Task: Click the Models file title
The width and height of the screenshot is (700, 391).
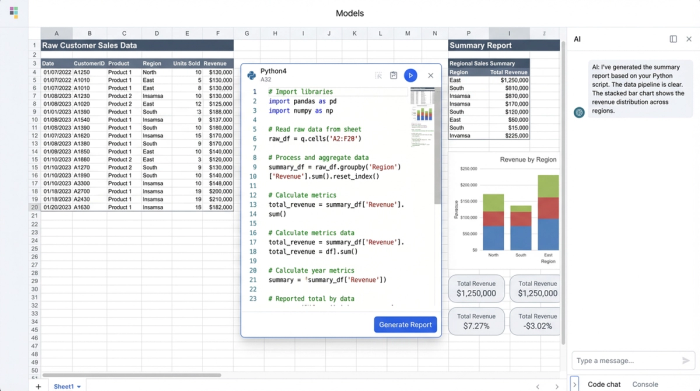Action: 350,13
